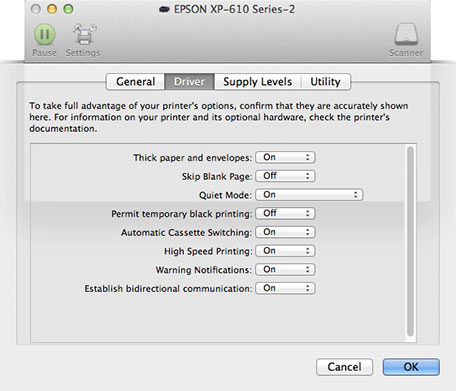The image size is (456, 391).
Task: Open Thick paper and envelopes dropdown
Action: click(285, 157)
